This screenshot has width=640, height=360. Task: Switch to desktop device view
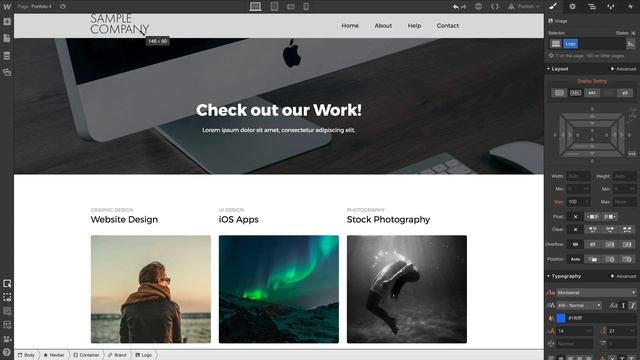256,7
